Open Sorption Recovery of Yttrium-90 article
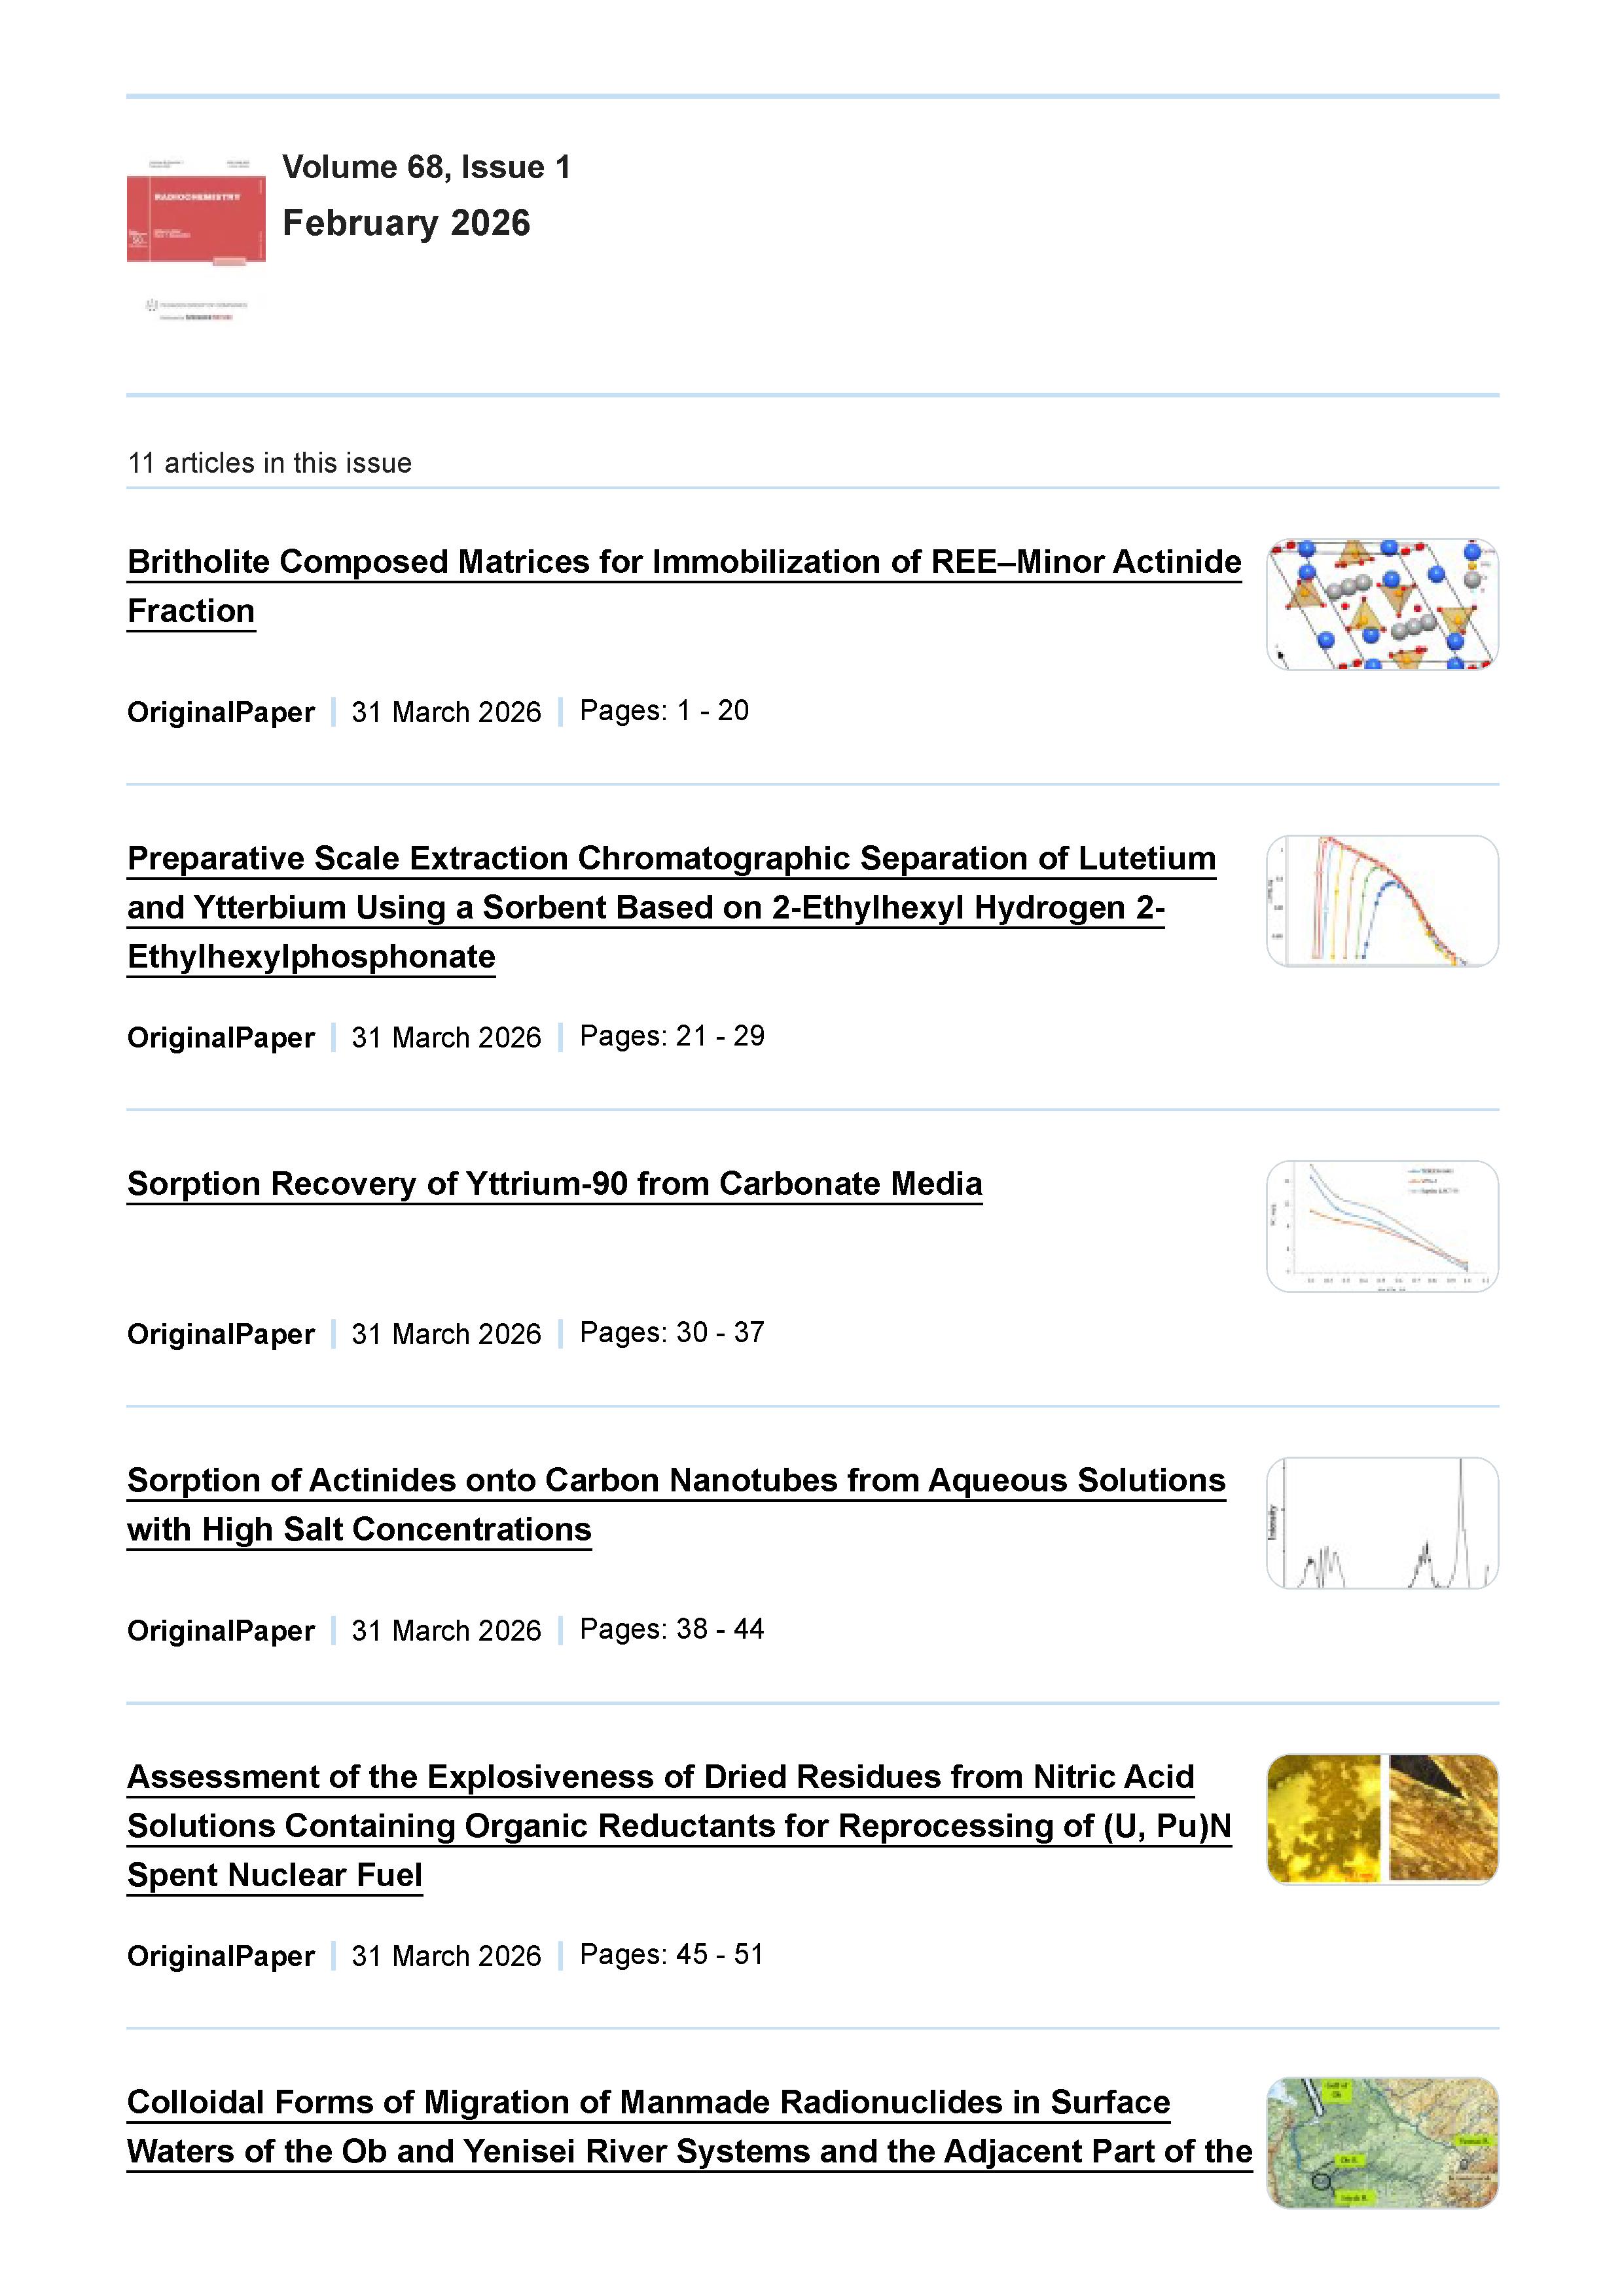This screenshot has height=2296, width=1622. point(554,1184)
